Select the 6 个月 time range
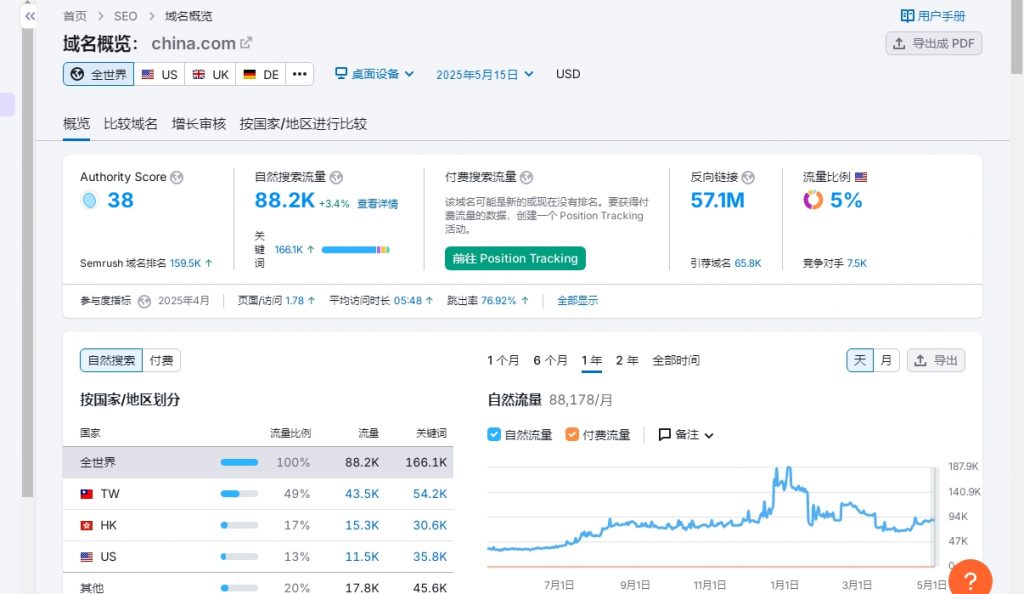The height and width of the screenshot is (594, 1024). (x=550, y=360)
